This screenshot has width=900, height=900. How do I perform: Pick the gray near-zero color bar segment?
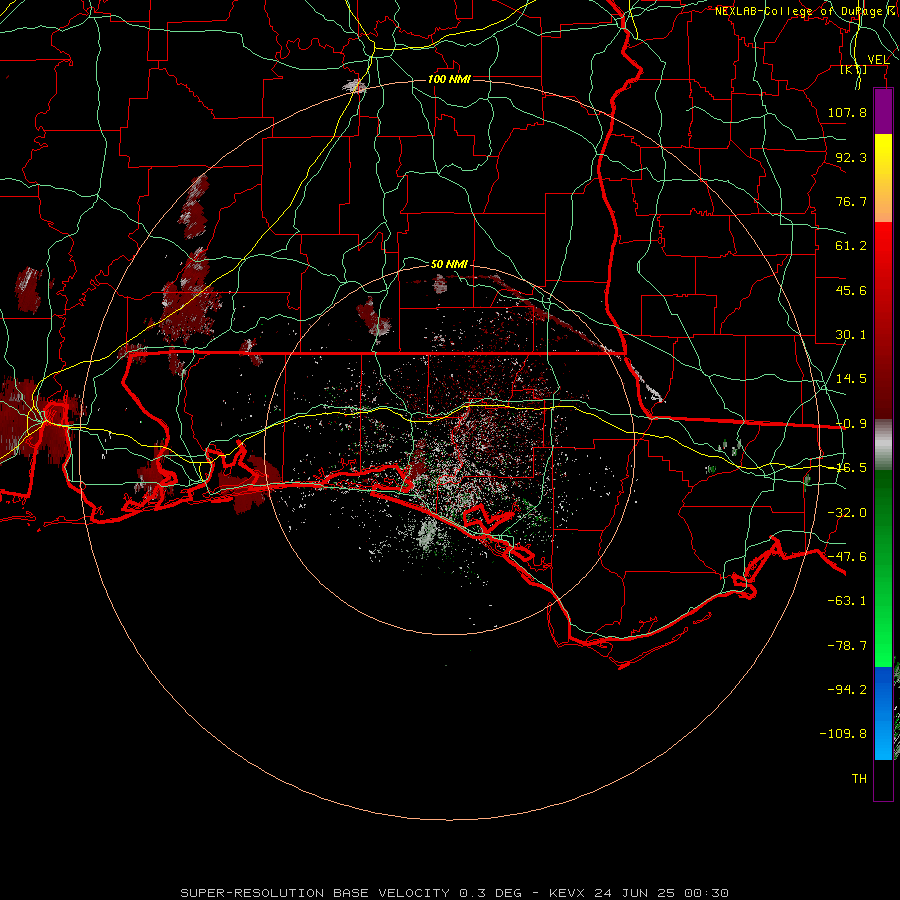coord(883,445)
